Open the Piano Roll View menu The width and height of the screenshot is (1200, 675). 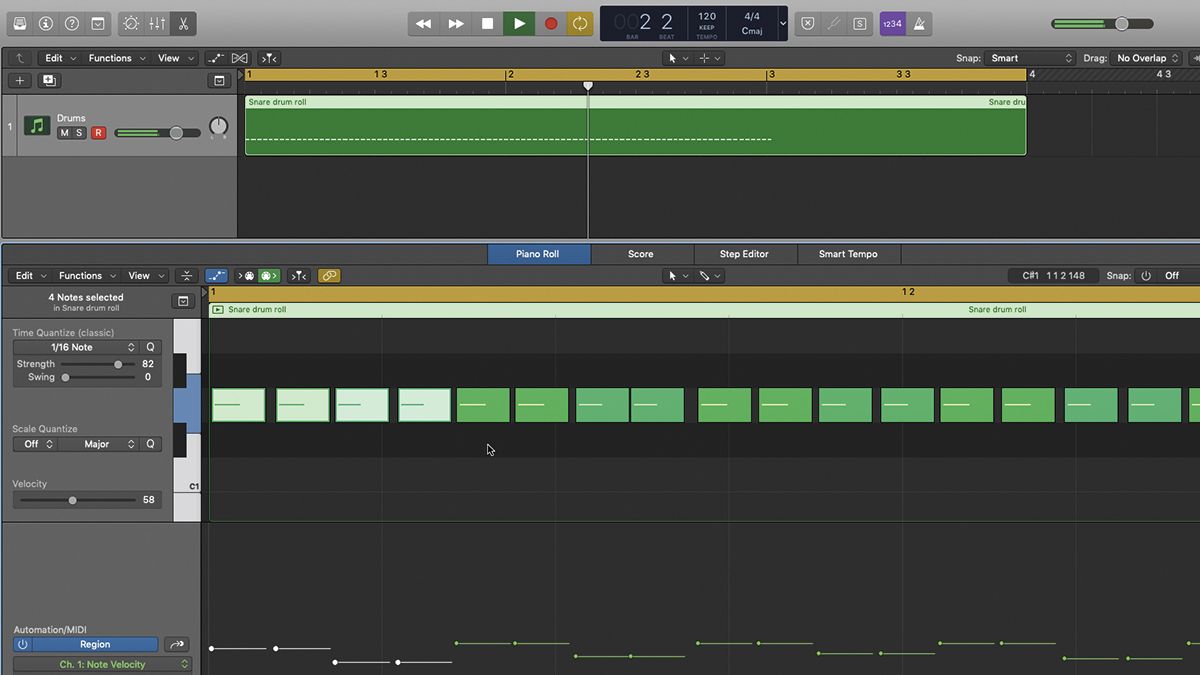tap(145, 276)
